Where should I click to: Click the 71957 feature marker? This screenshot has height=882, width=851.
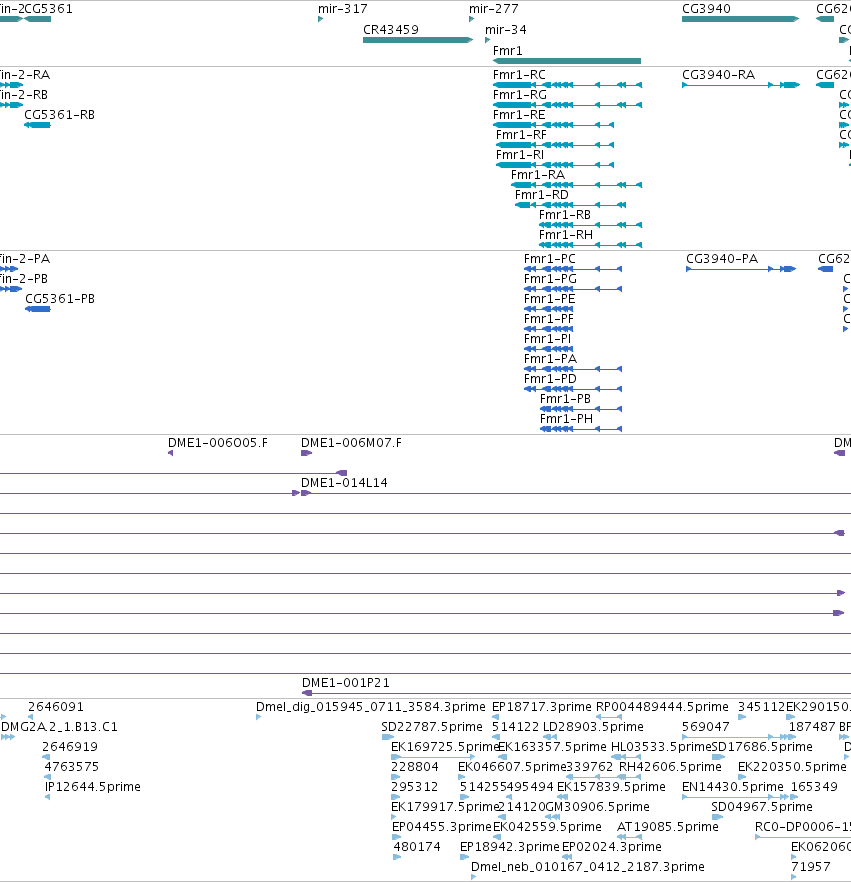tap(794, 877)
